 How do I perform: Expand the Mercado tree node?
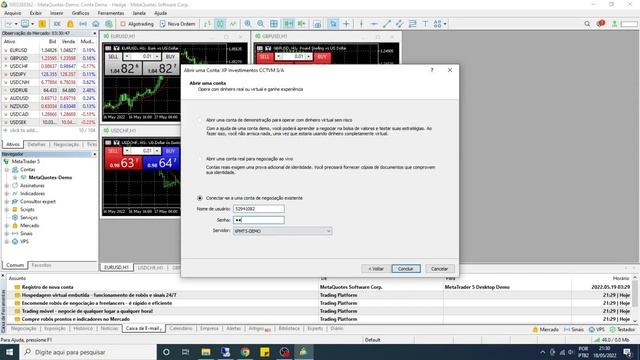(7, 226)
